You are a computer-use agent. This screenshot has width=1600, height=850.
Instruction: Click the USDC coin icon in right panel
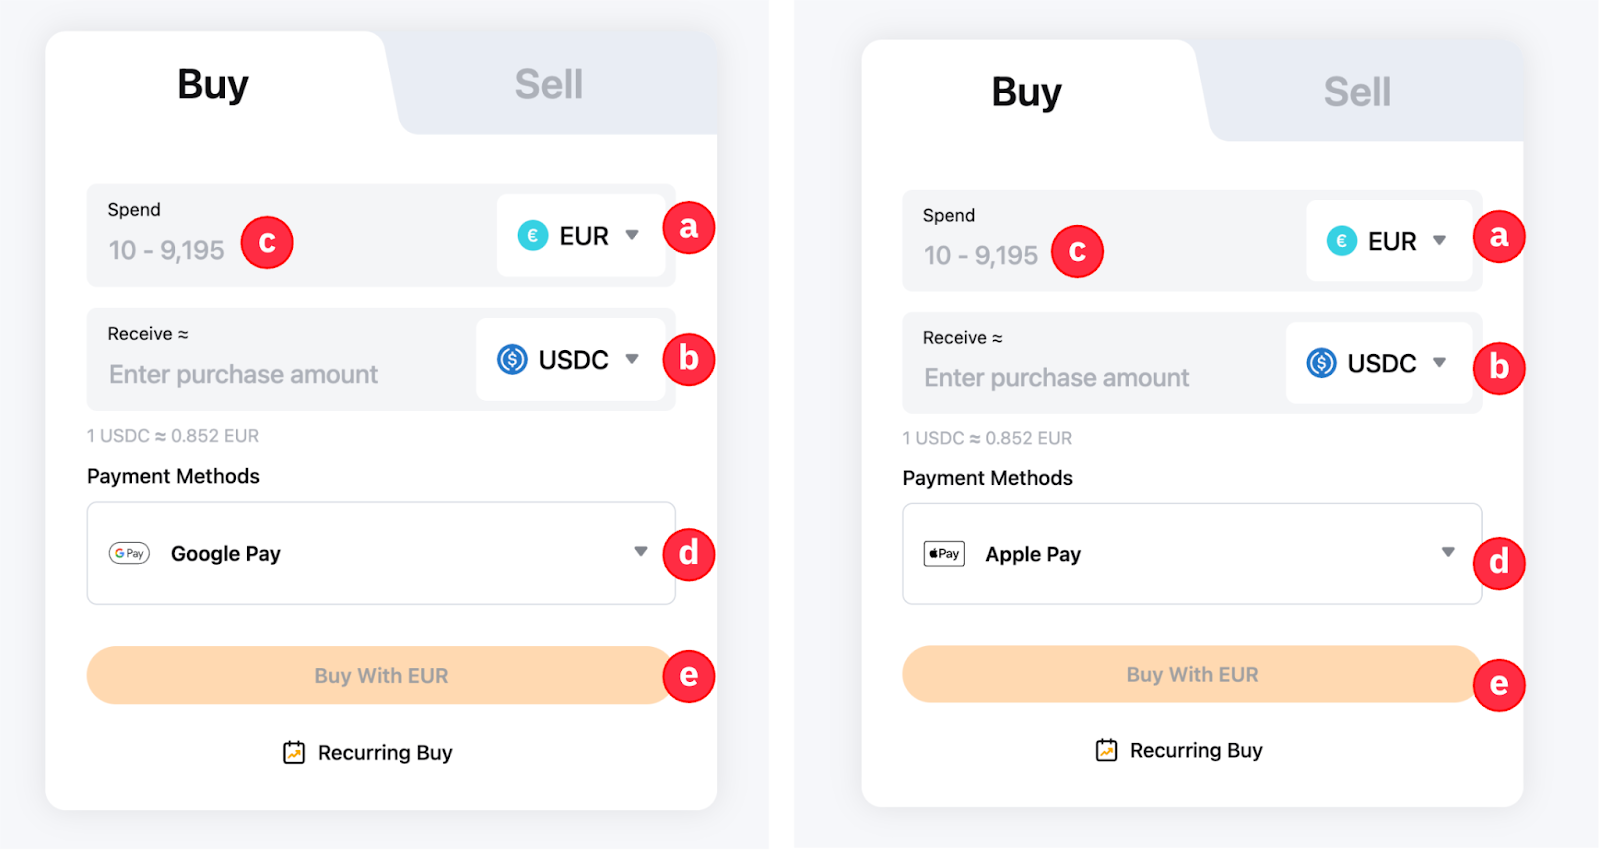[1321, 363]
